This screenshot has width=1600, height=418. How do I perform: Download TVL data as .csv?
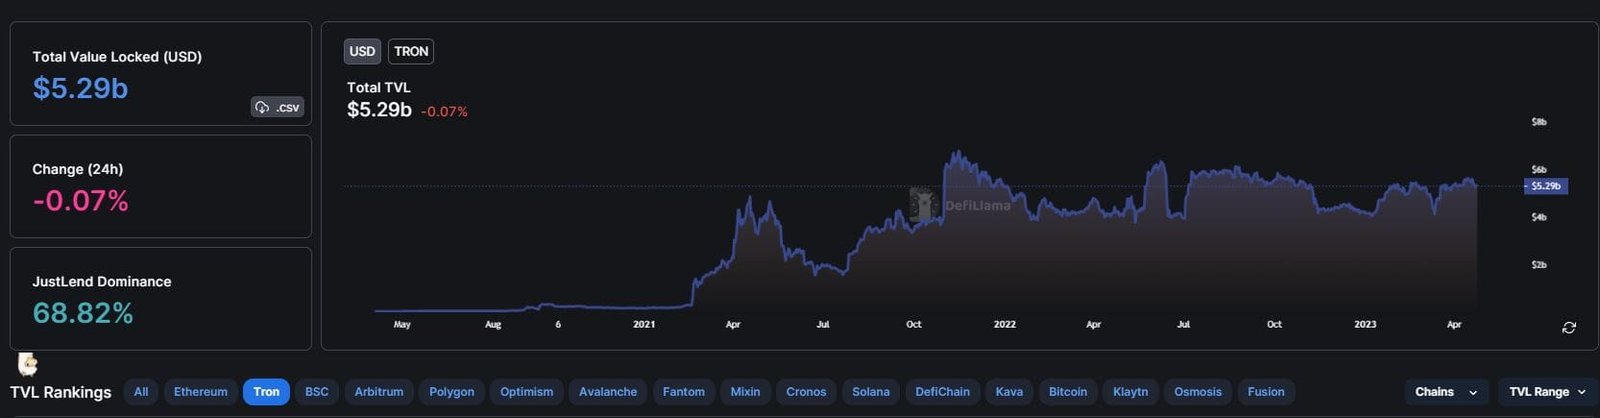pos(277,107)
